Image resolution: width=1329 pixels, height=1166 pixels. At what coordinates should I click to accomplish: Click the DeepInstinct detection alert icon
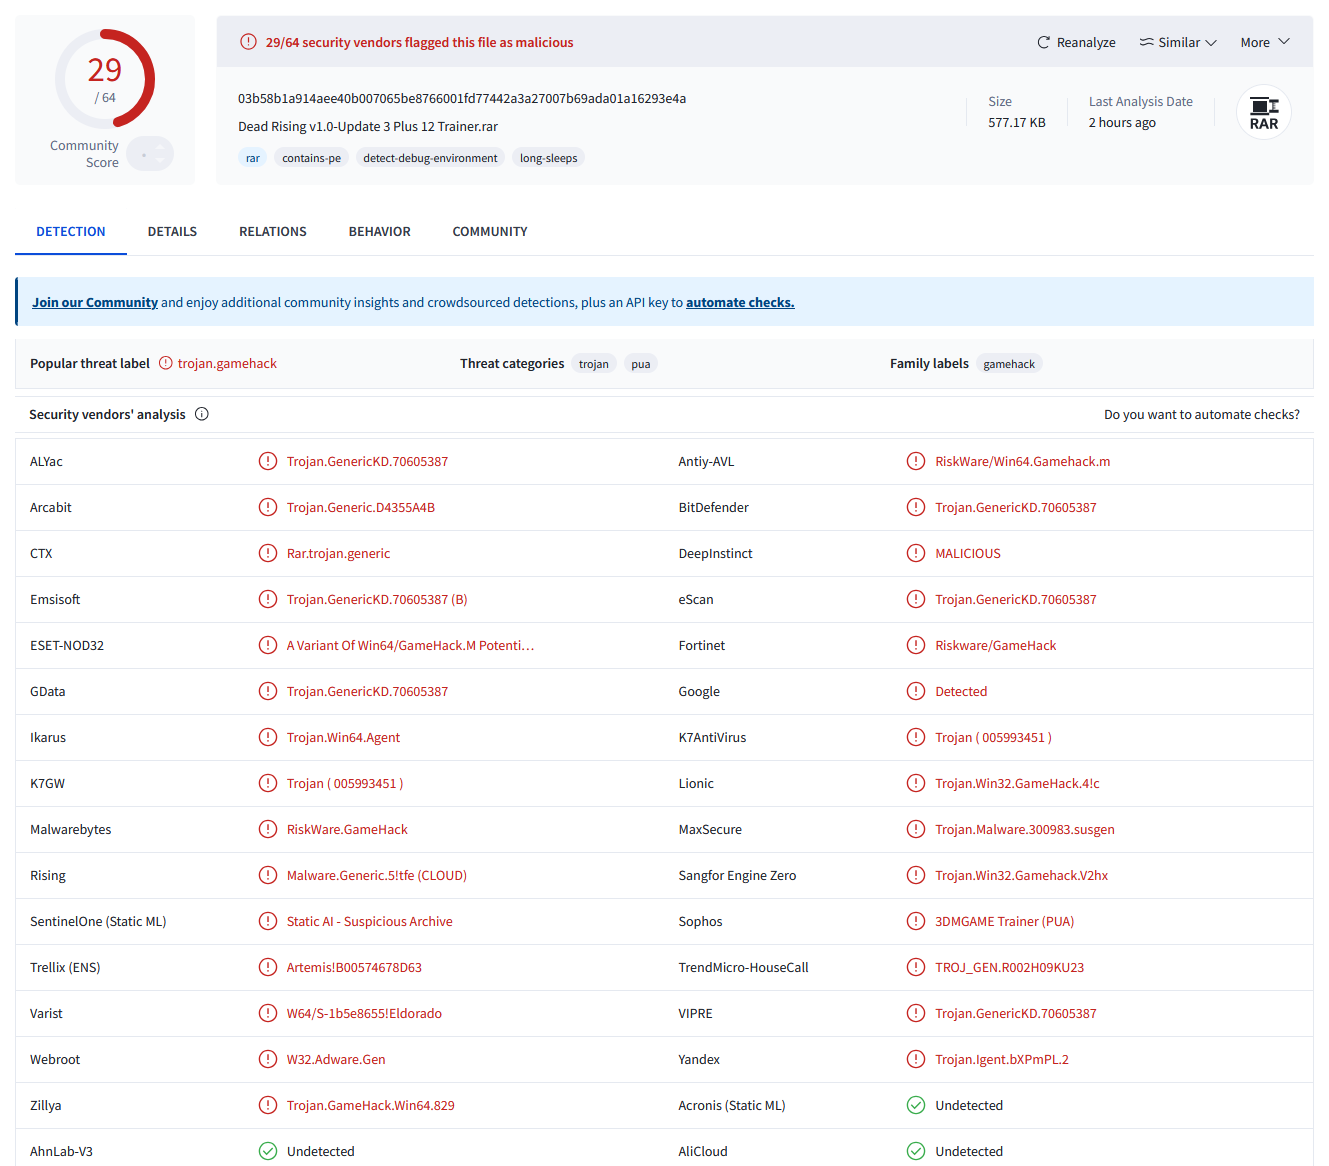click(x=916, y=553)
